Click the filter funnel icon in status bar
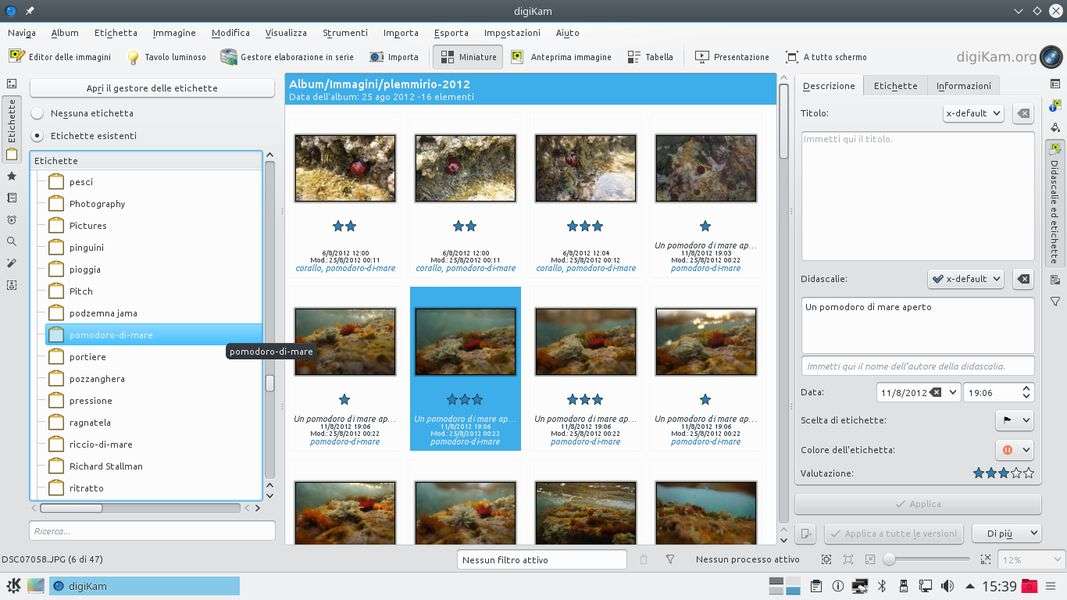The image size is (1067, 600). (670, 560)
